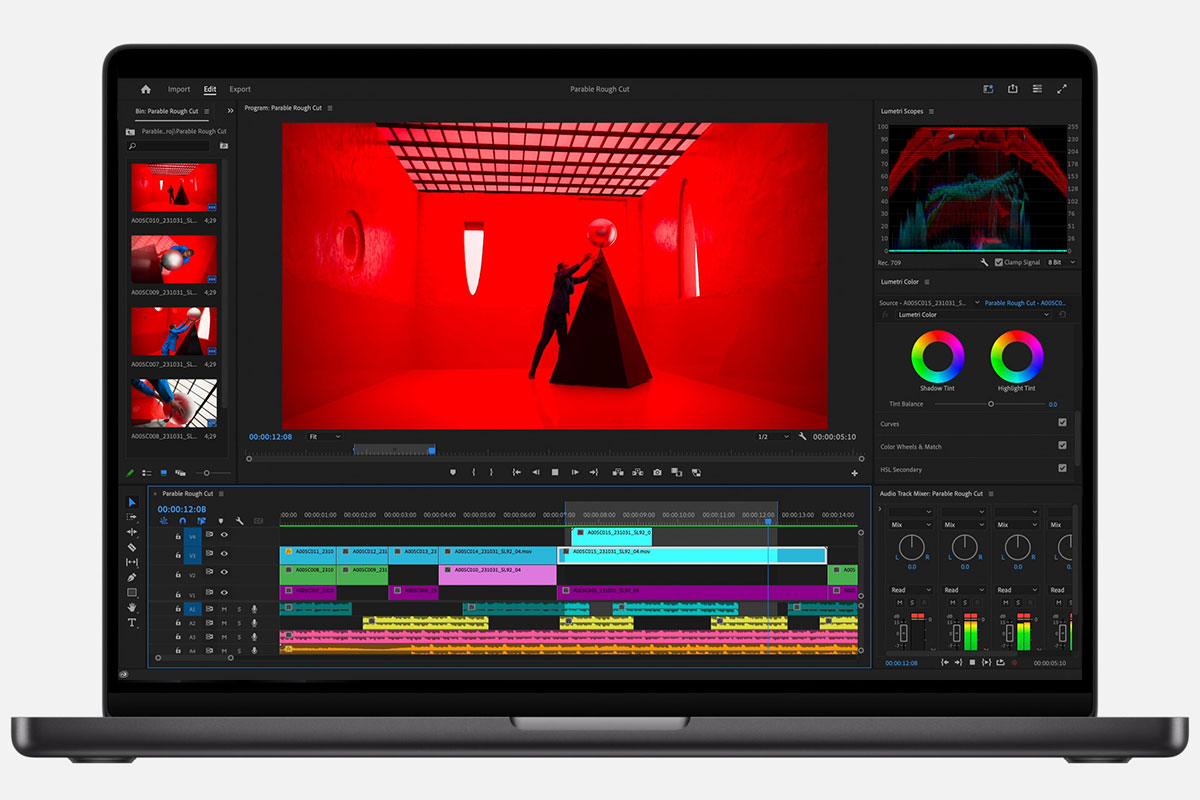This screenshot has height=800, width=1200.
Task: Choose the Type tool
Action: tap(132, 622)
